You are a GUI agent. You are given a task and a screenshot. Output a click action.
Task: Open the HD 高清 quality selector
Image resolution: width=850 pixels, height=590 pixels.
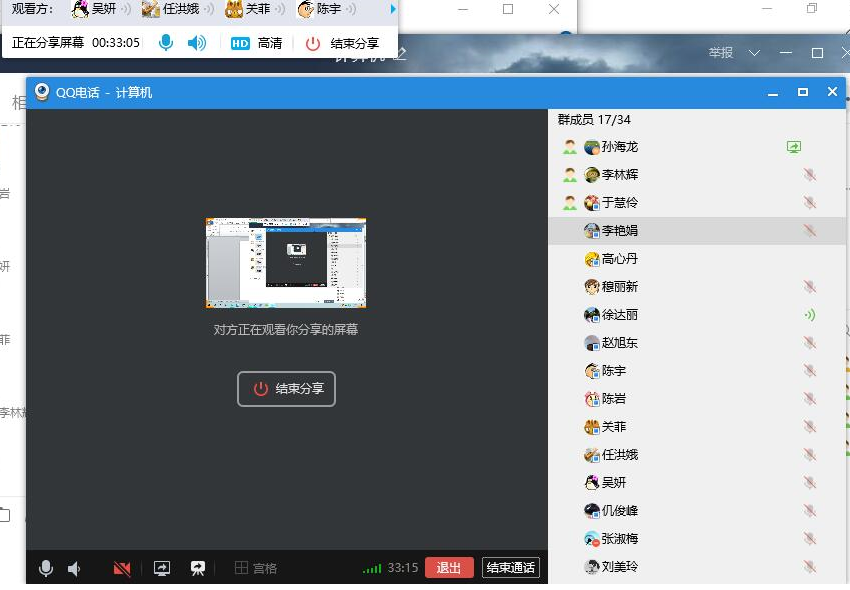click(256, 43)
